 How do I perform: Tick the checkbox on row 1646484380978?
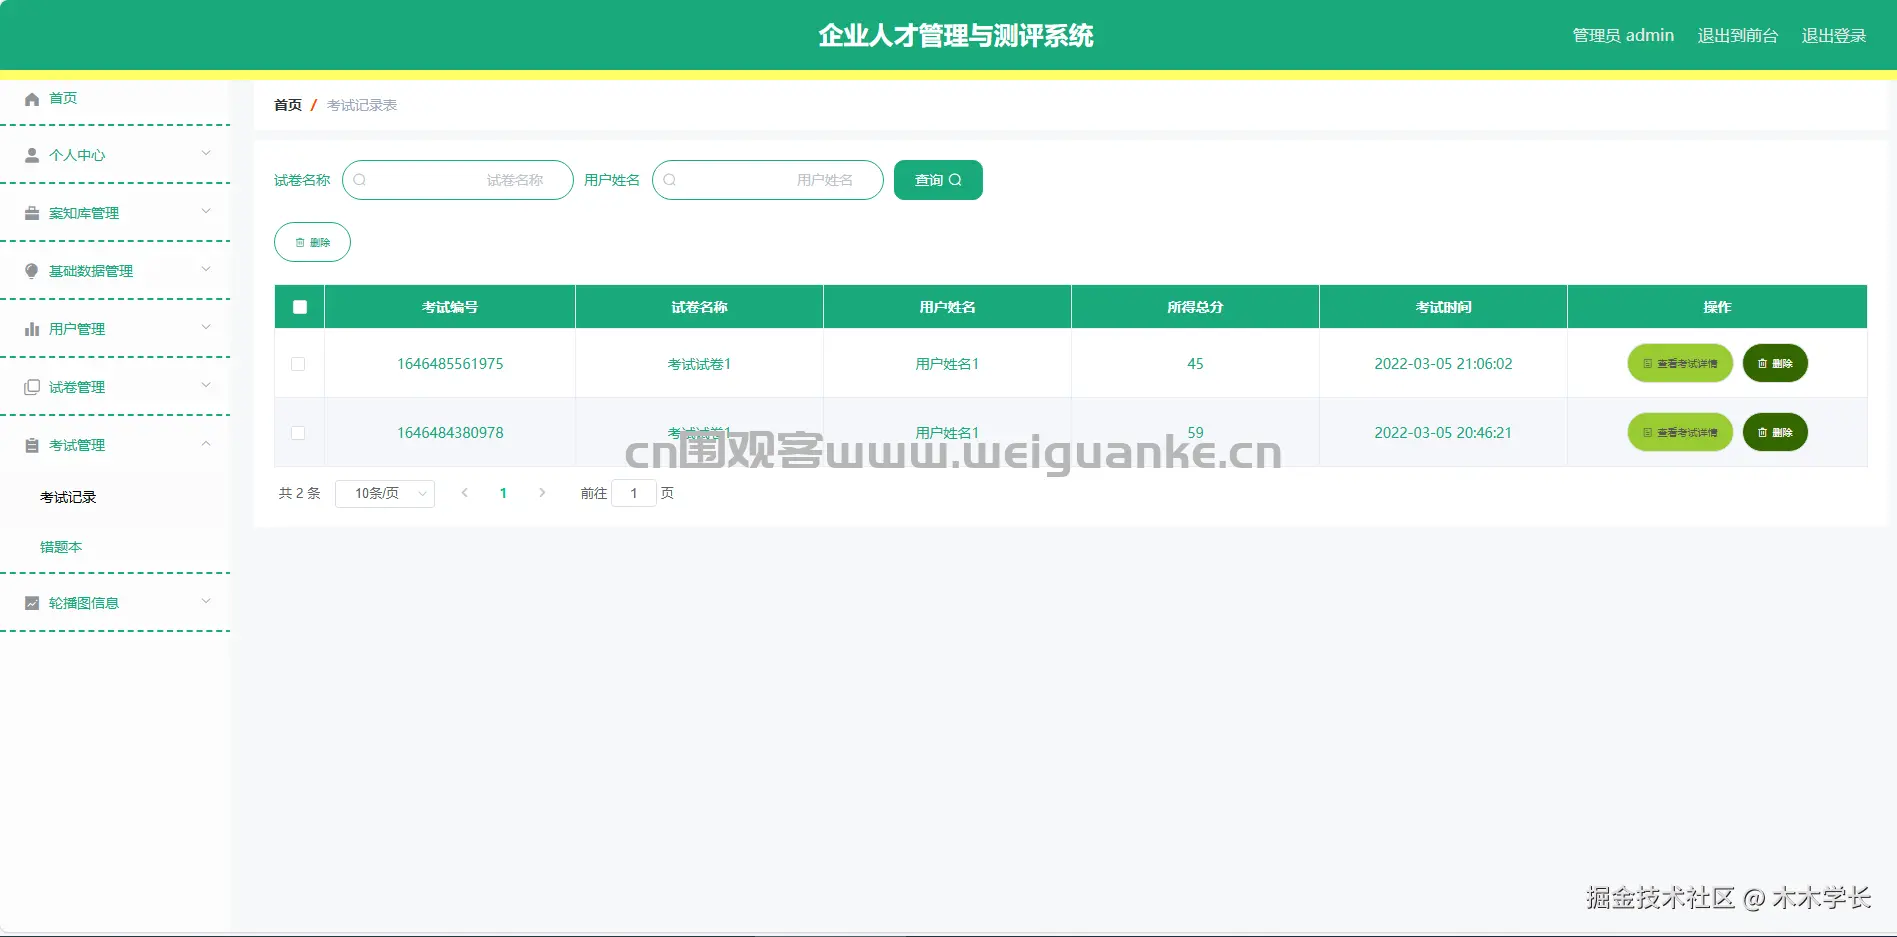pos(298,432)
